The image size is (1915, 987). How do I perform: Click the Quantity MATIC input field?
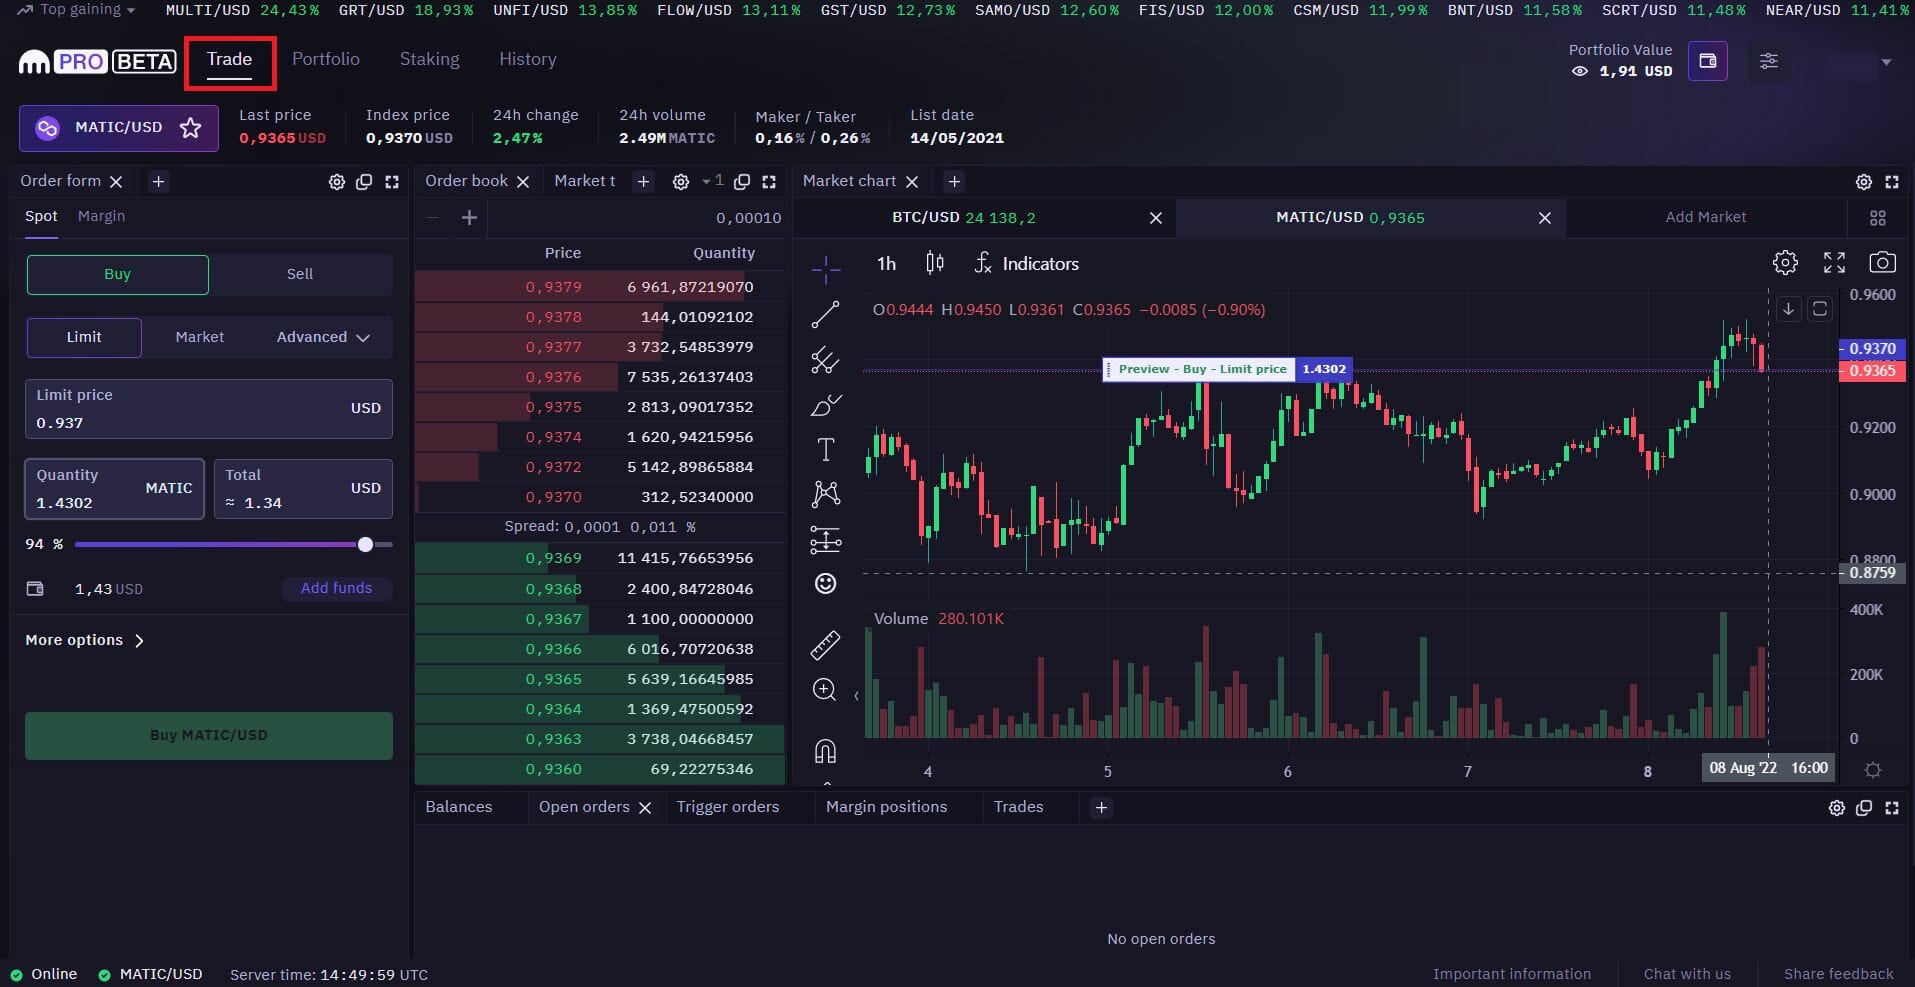coord(115,489)
